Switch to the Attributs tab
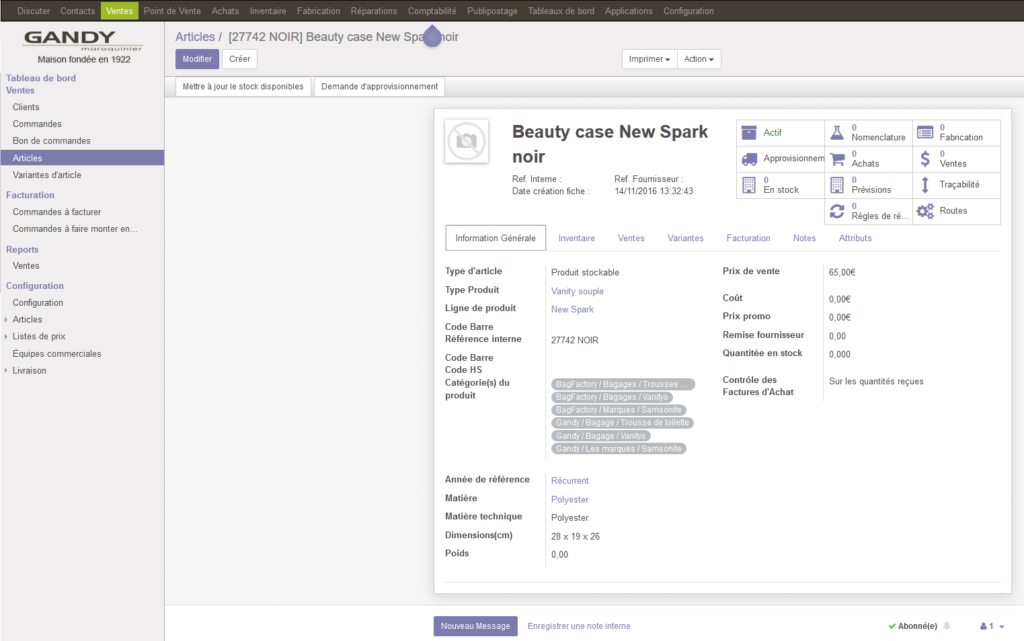 [856, 238]
